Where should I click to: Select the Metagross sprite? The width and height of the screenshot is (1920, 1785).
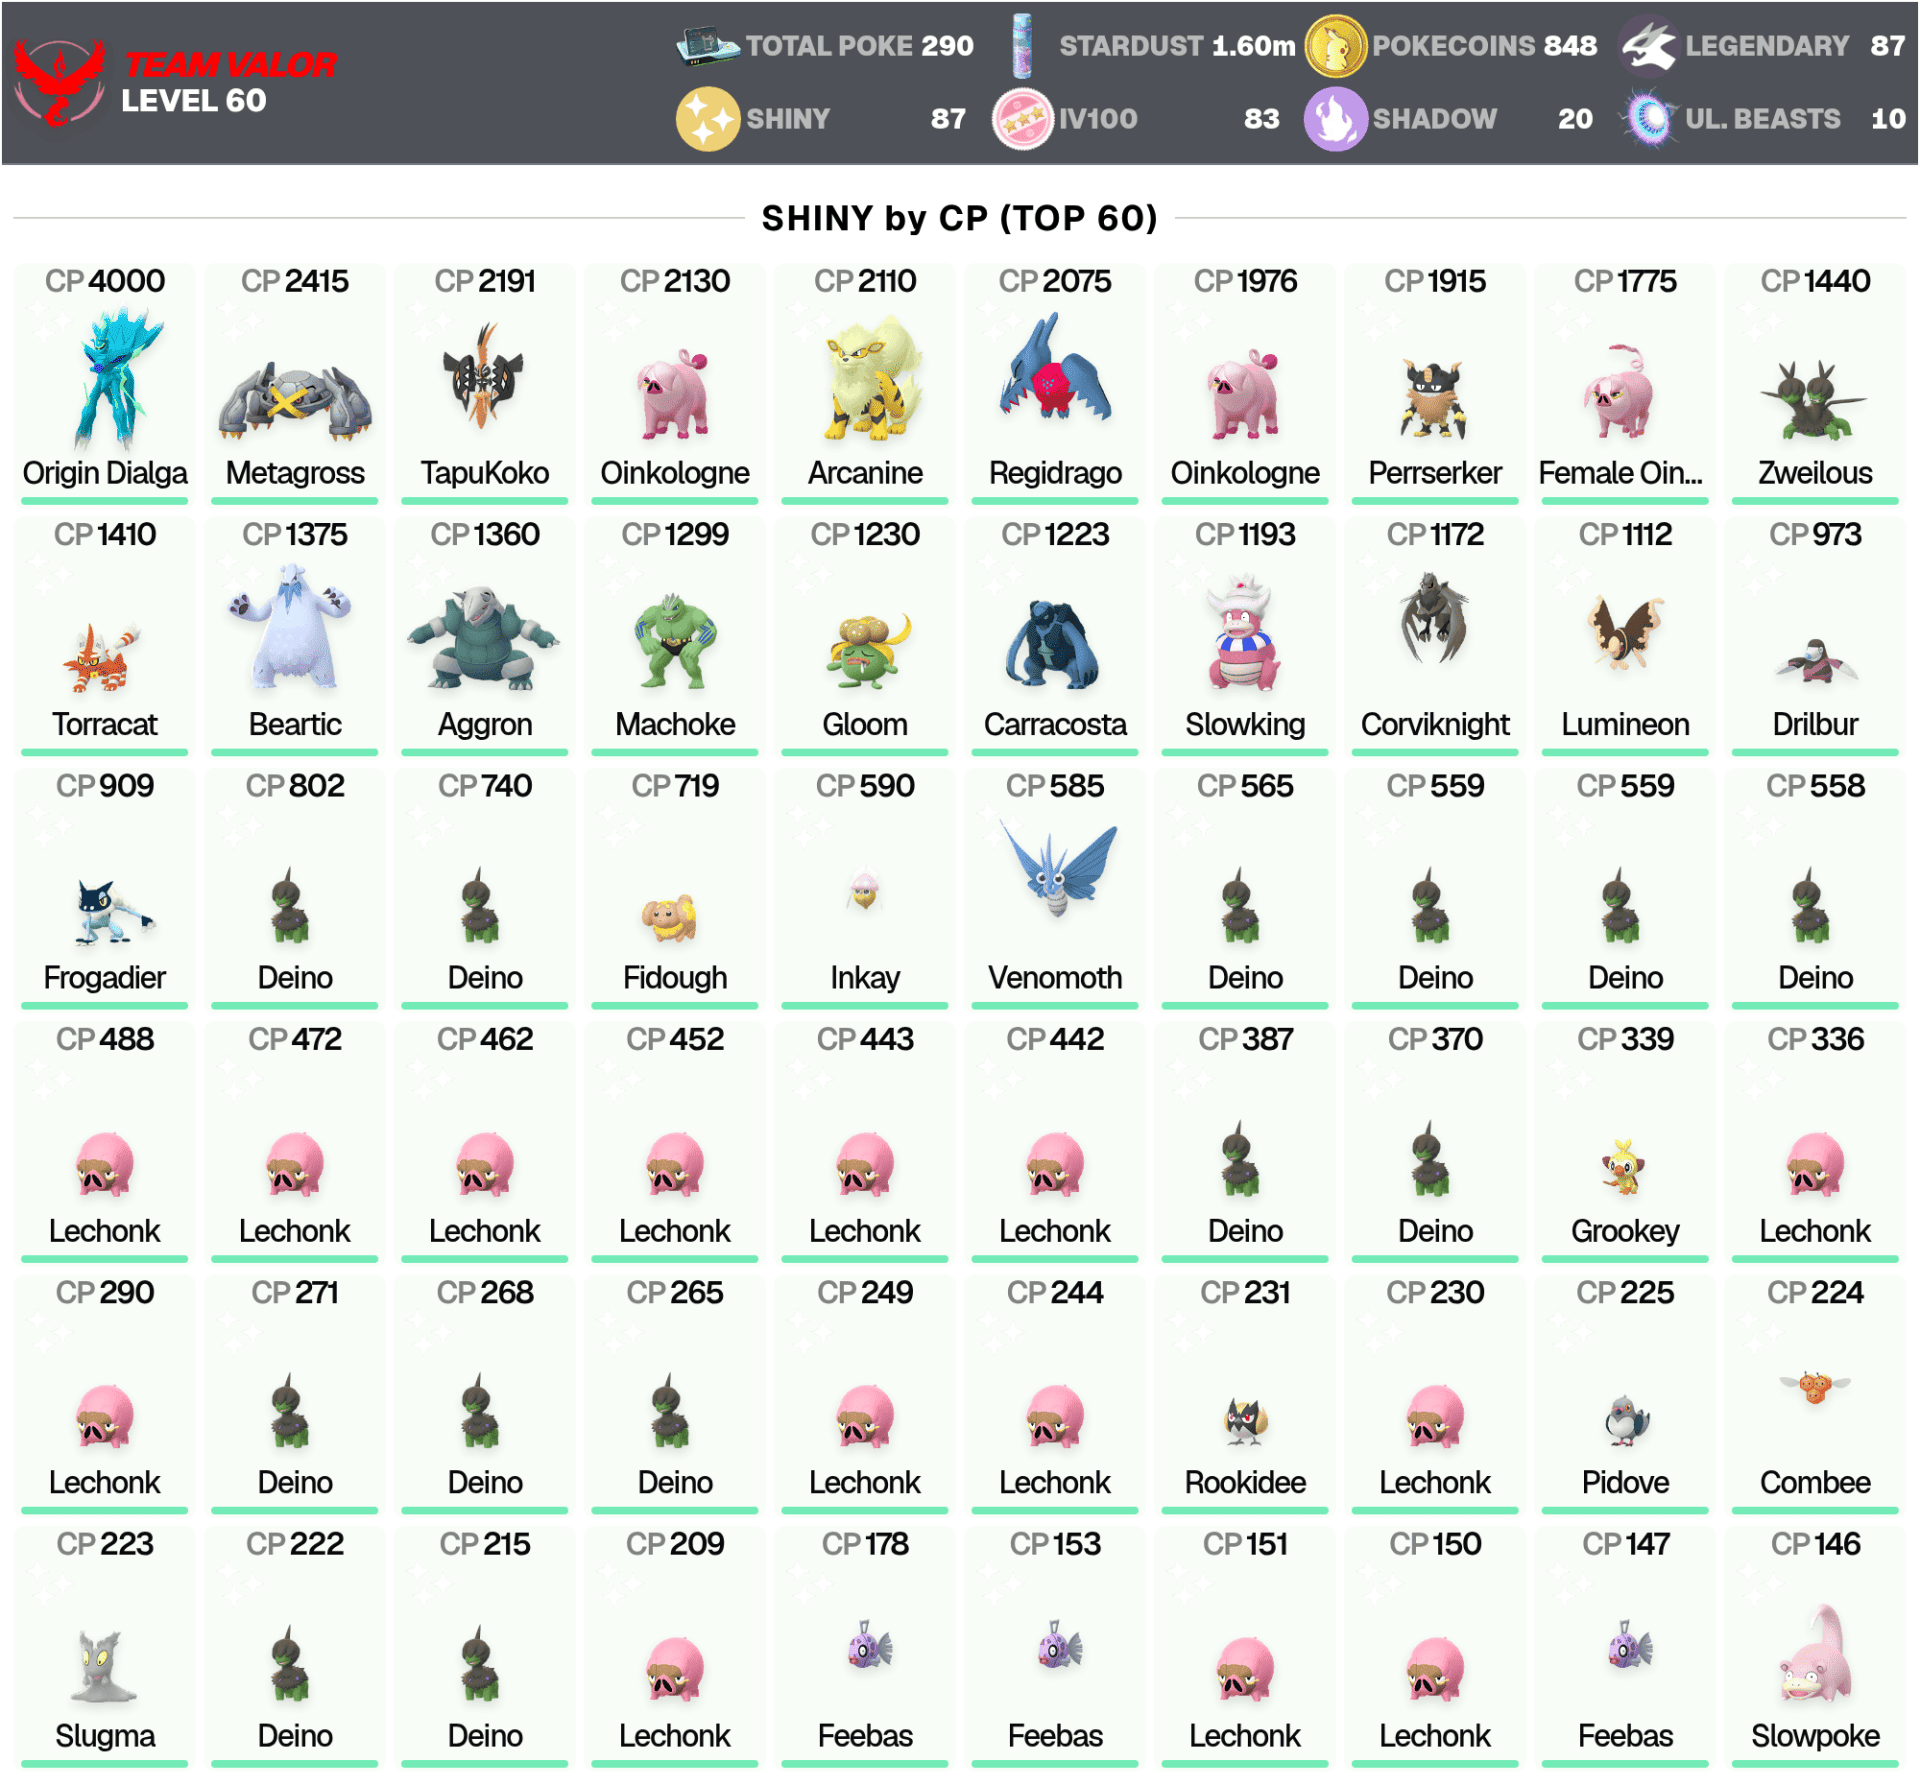[x=295, y=403]
